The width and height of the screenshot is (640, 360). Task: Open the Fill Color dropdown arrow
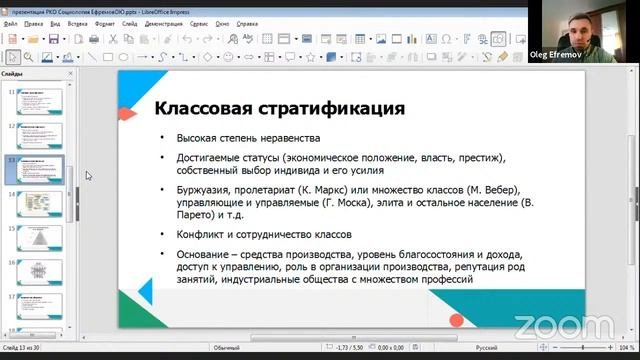pyautogui.click(x=78, y=57)
